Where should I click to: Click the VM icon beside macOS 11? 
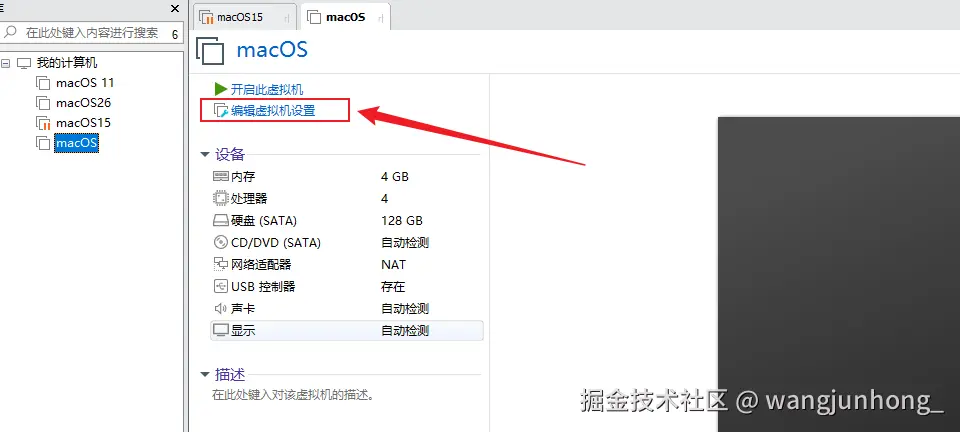(43, 83)
